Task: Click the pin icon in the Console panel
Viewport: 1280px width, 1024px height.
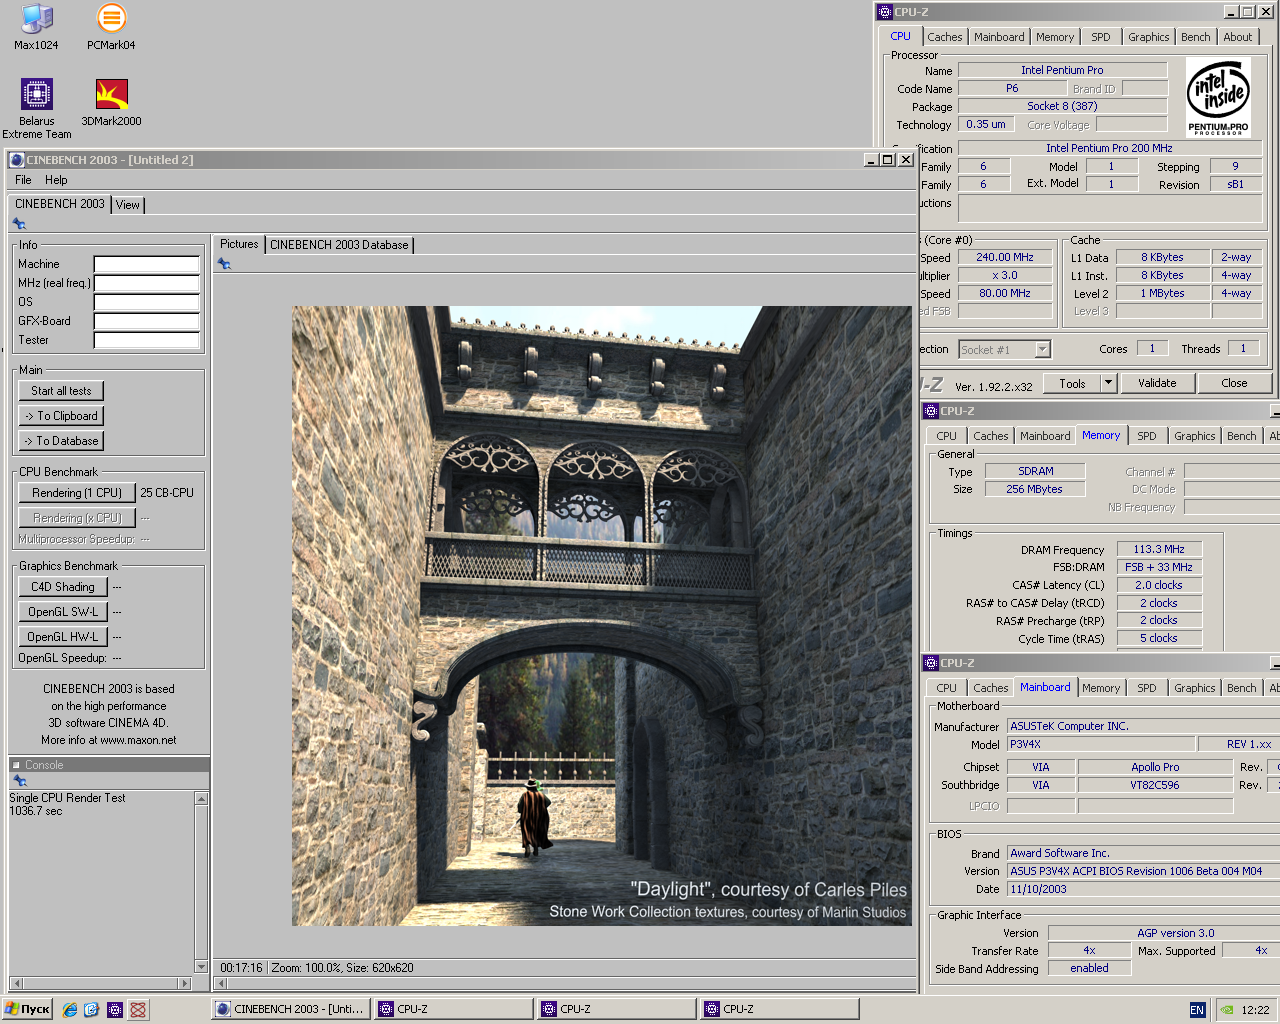Action: (x=19, y=780)
